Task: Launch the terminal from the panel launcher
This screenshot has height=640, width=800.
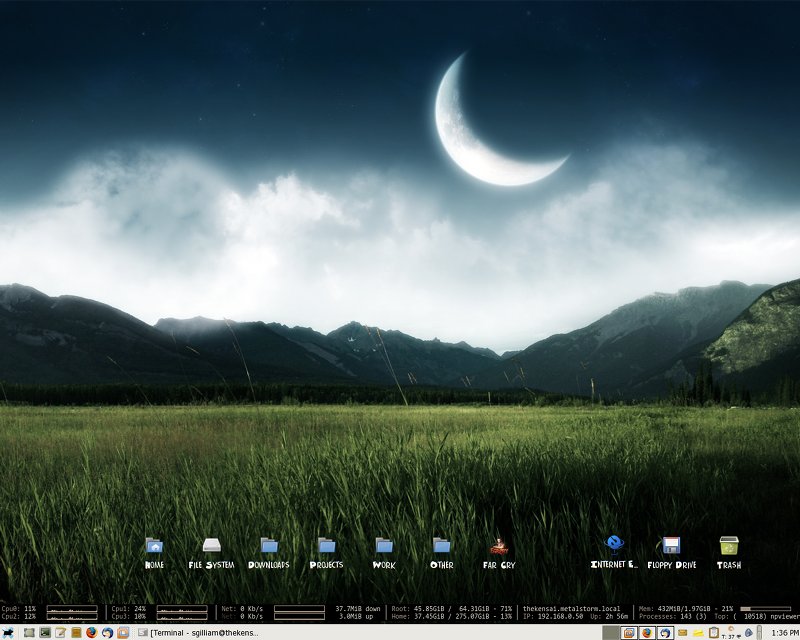Action: click(x=45, y=633)
